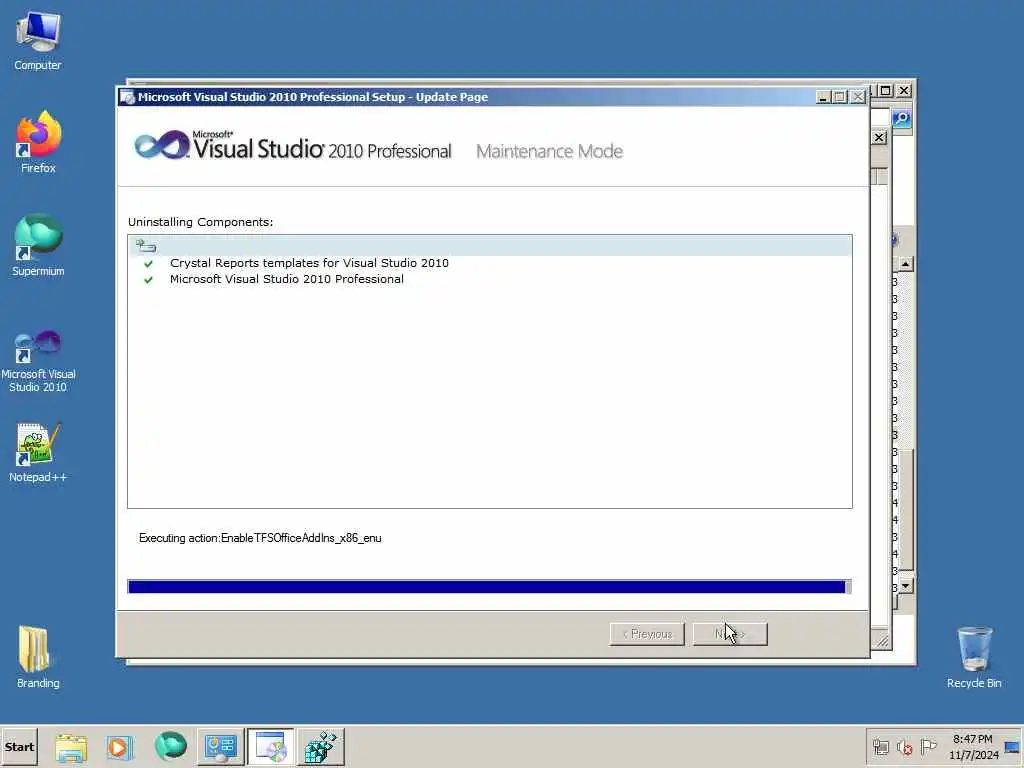Click the resize grip of background window
The width and height of the screenshot is (1024, 768).
coord(882,641)
